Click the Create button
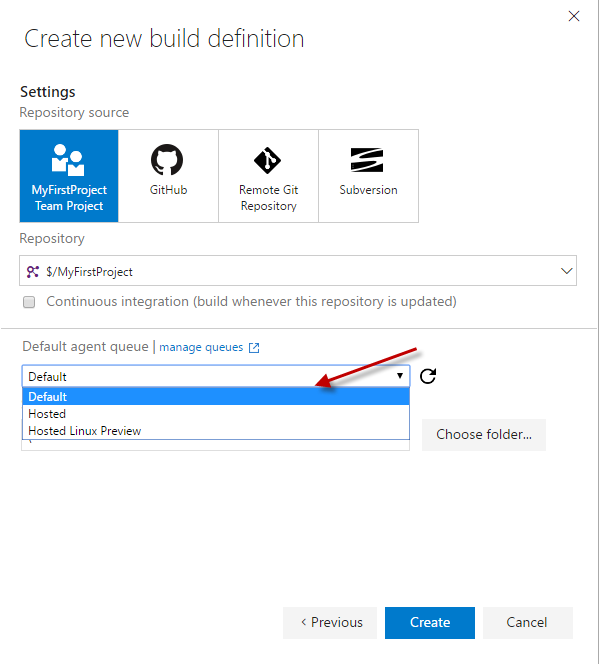Image resolution: width=599 pixels, height=664 pixels. pyautogui.click(x=430, y=622)
